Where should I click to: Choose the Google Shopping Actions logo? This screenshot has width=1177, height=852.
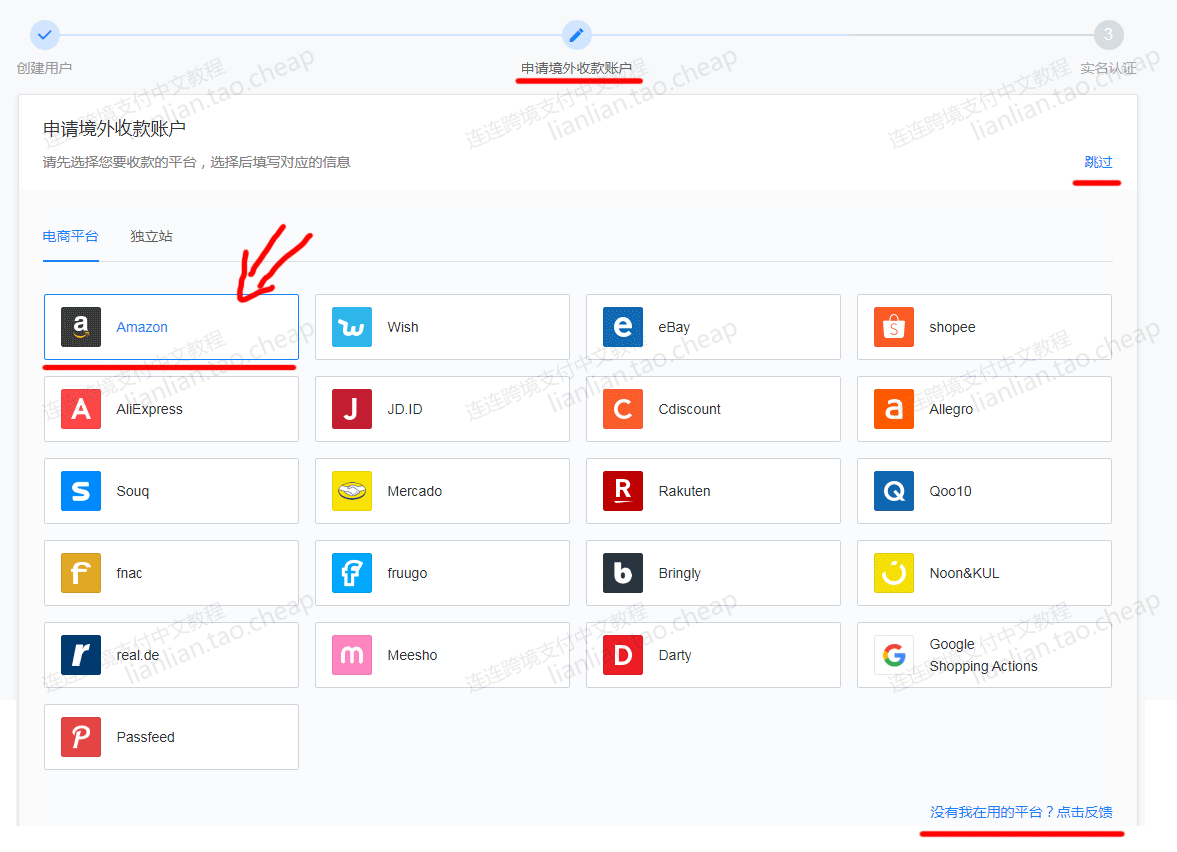894,655
